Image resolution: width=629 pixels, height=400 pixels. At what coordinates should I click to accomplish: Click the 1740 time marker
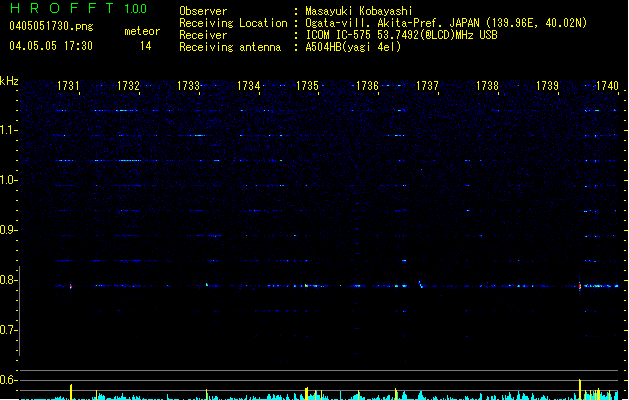[607, 86]
